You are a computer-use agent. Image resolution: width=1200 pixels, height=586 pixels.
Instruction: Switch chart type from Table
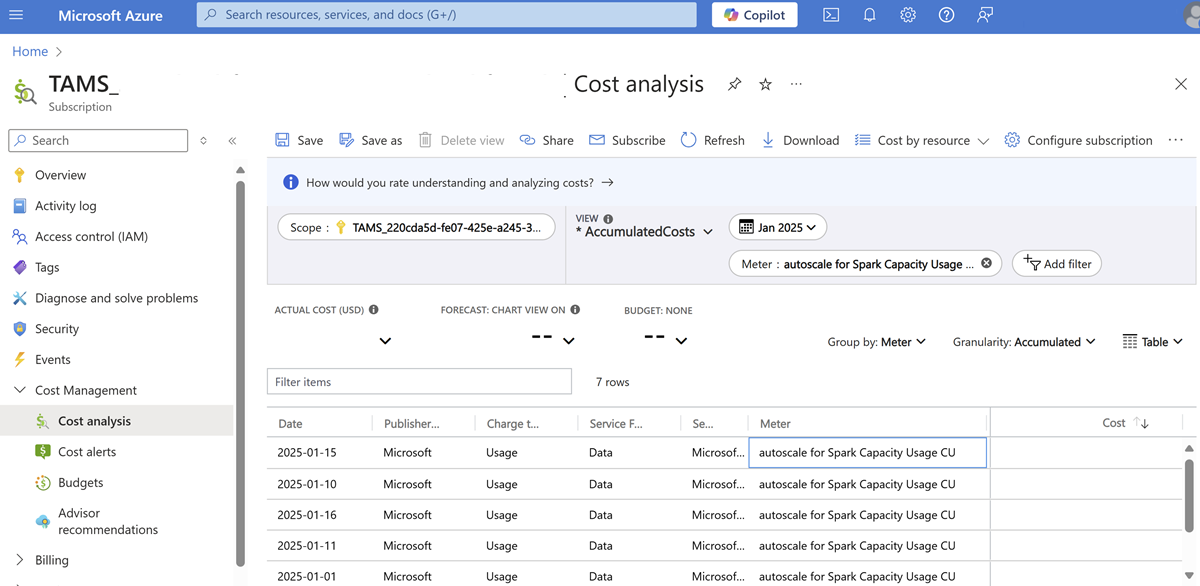click(x=1153, y=342)
